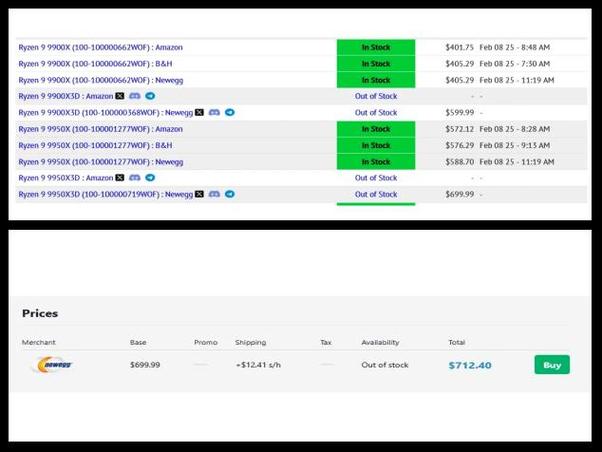The width and height of the screenshot is (602, 452).
Task: Click Telegram icon in 9900X3D Newegg row
Action: (230, 113)
